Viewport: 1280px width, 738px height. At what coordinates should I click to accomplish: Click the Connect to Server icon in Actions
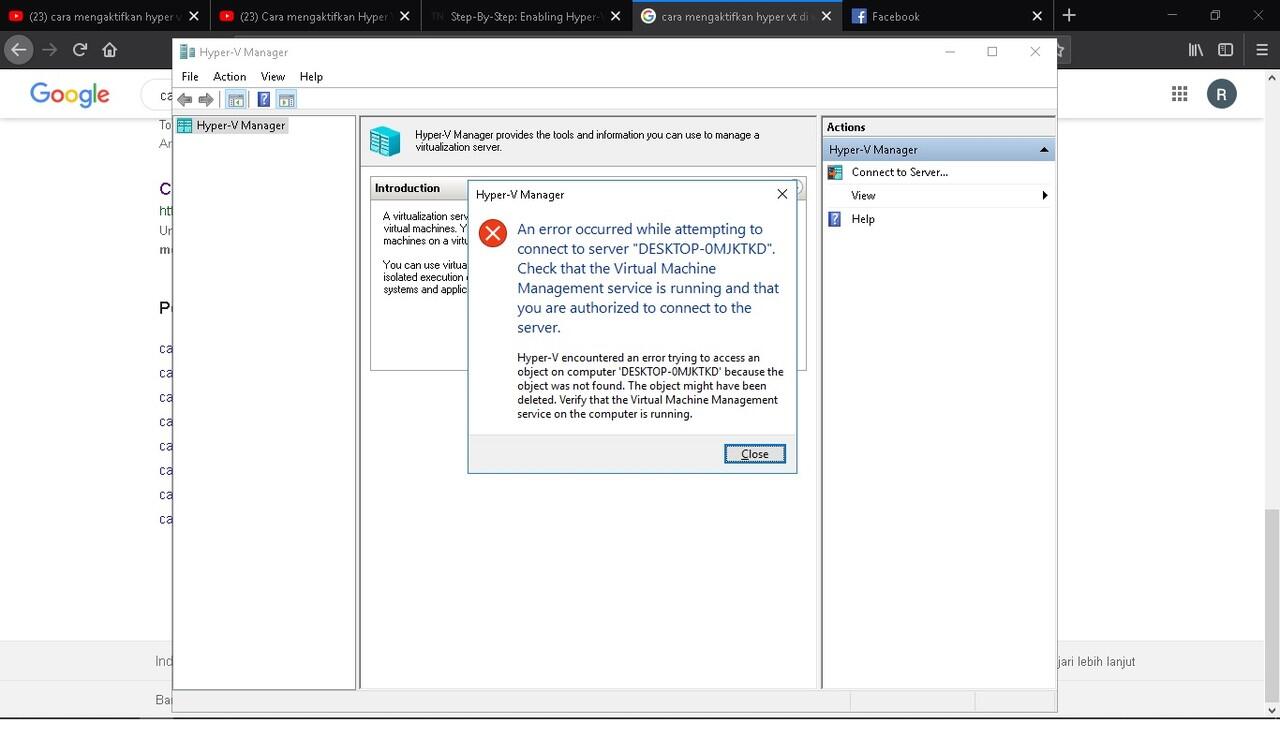tap(835, 172)
